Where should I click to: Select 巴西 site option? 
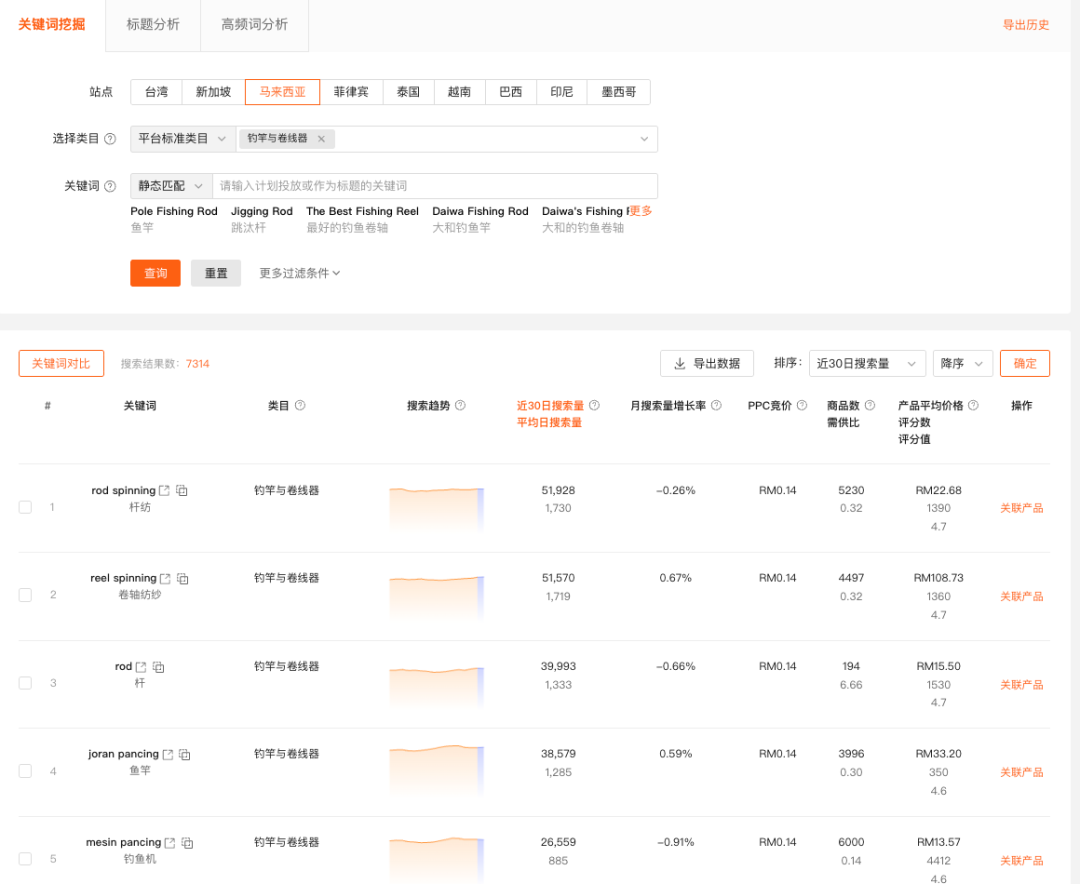[x=511, y=92]
